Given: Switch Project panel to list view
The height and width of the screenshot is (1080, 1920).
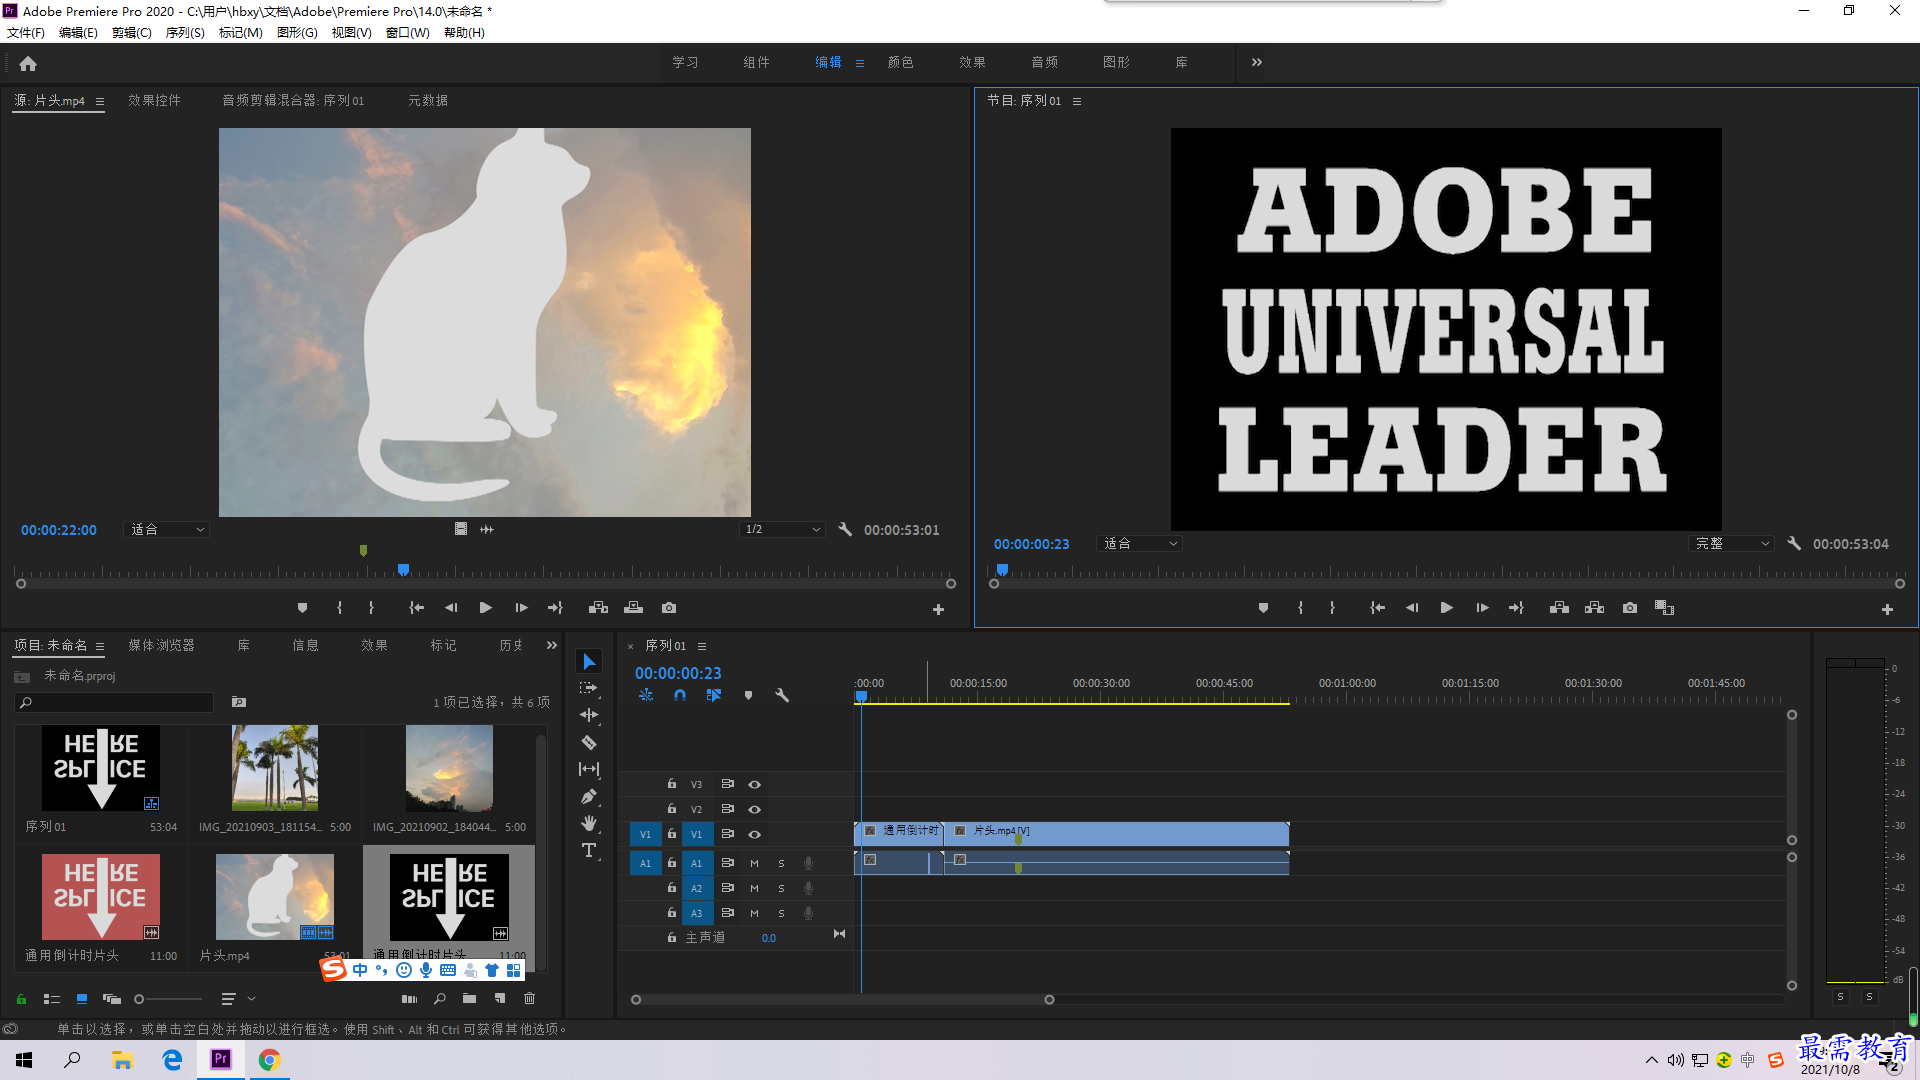Looking at the screenshot, I should 52,998.
